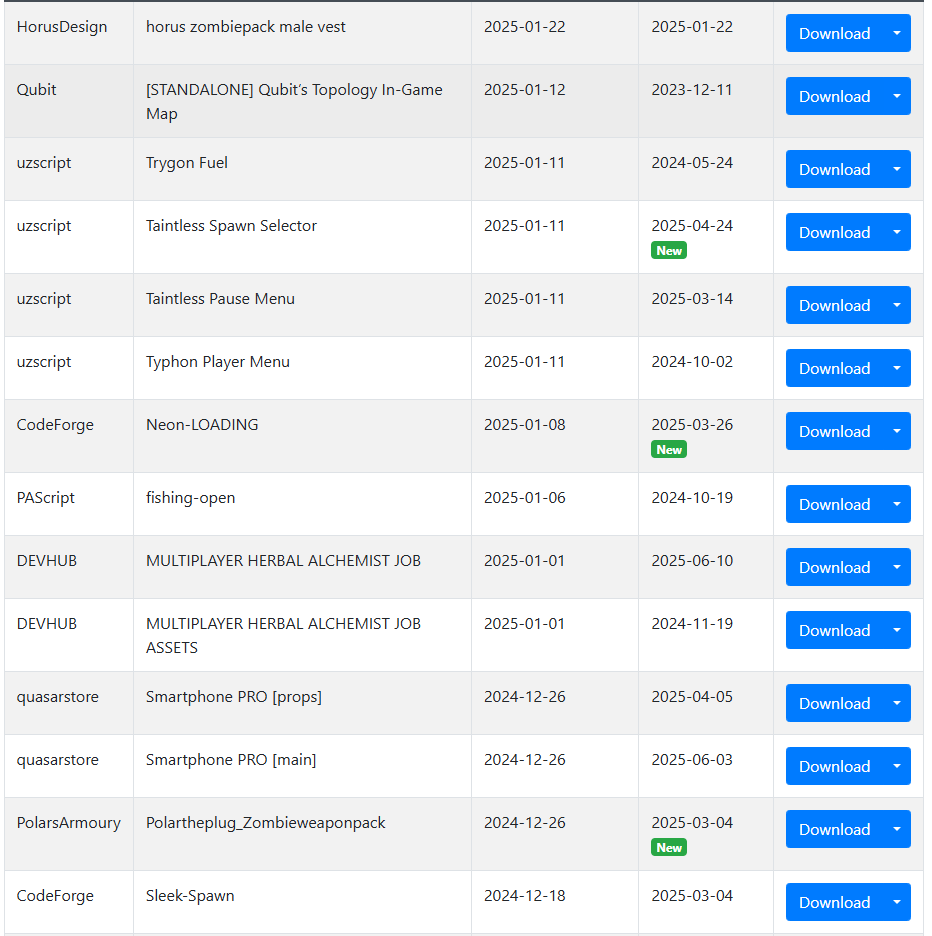
Task: Open dropdown arrow for horus zombiepack male vest
Action: click(x=897, y=33)
